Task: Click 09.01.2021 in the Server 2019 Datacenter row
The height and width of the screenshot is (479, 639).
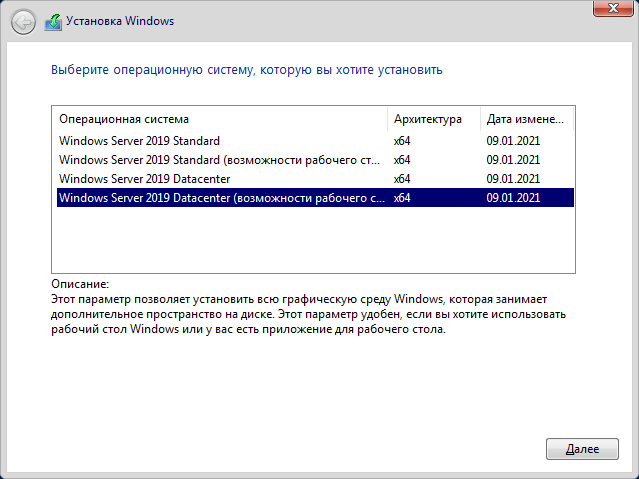Action: [x=513, y=179]
